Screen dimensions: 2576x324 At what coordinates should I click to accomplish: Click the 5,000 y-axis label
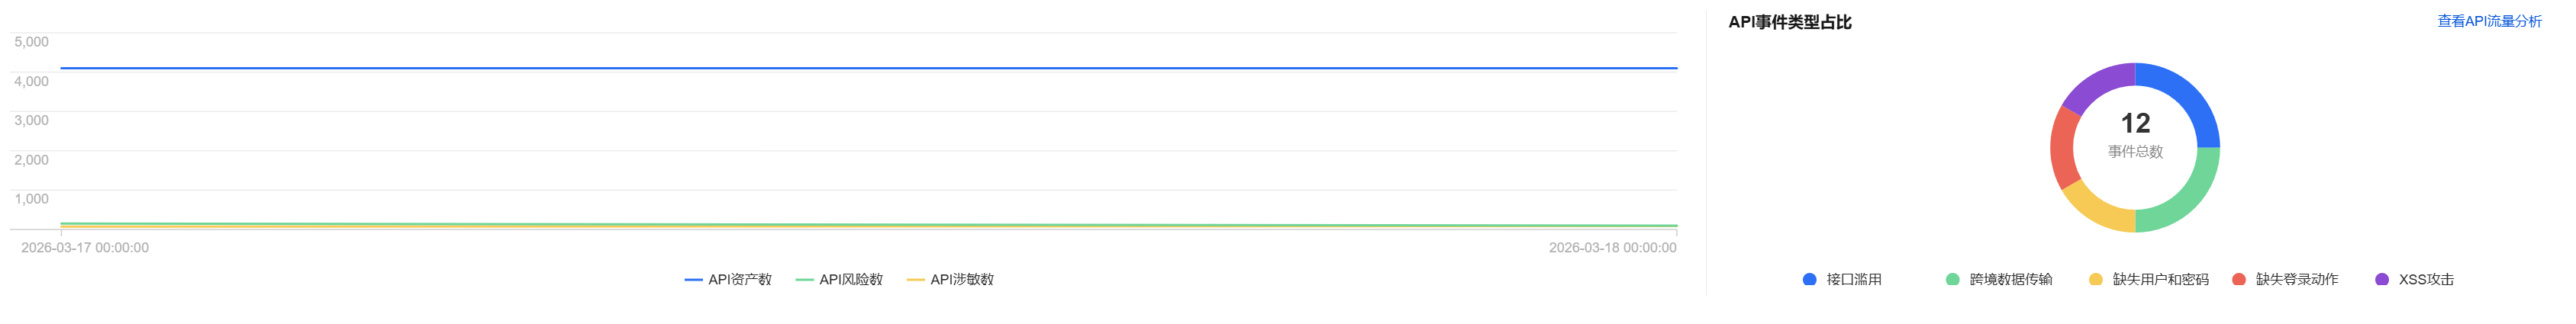pyautogui.click(x=31, y=42)
